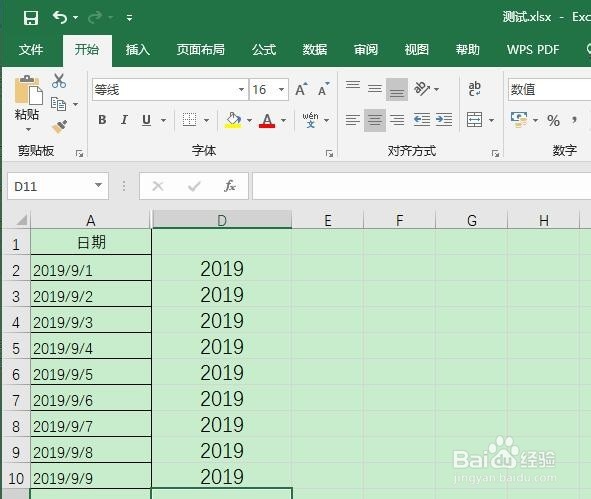Open the WPS PDF tab
591x499 pixels.
(x=533, y=49)
